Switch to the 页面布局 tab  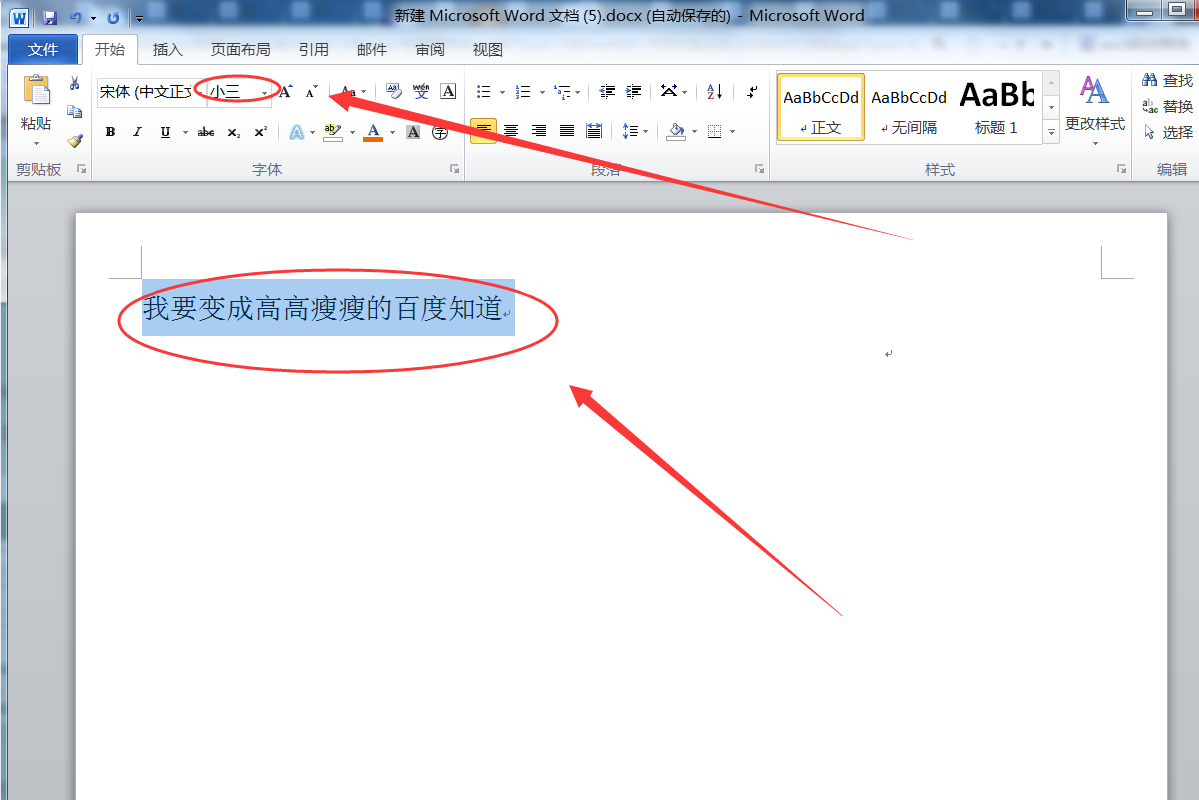coord(241,50)
